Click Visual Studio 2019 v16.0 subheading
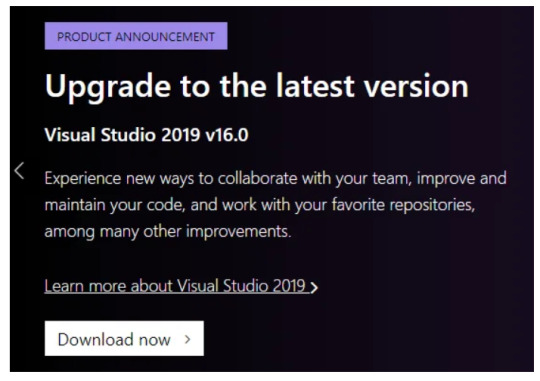Image resolution: width=540 pixels, height=381 pixels. tap(146, 134)
